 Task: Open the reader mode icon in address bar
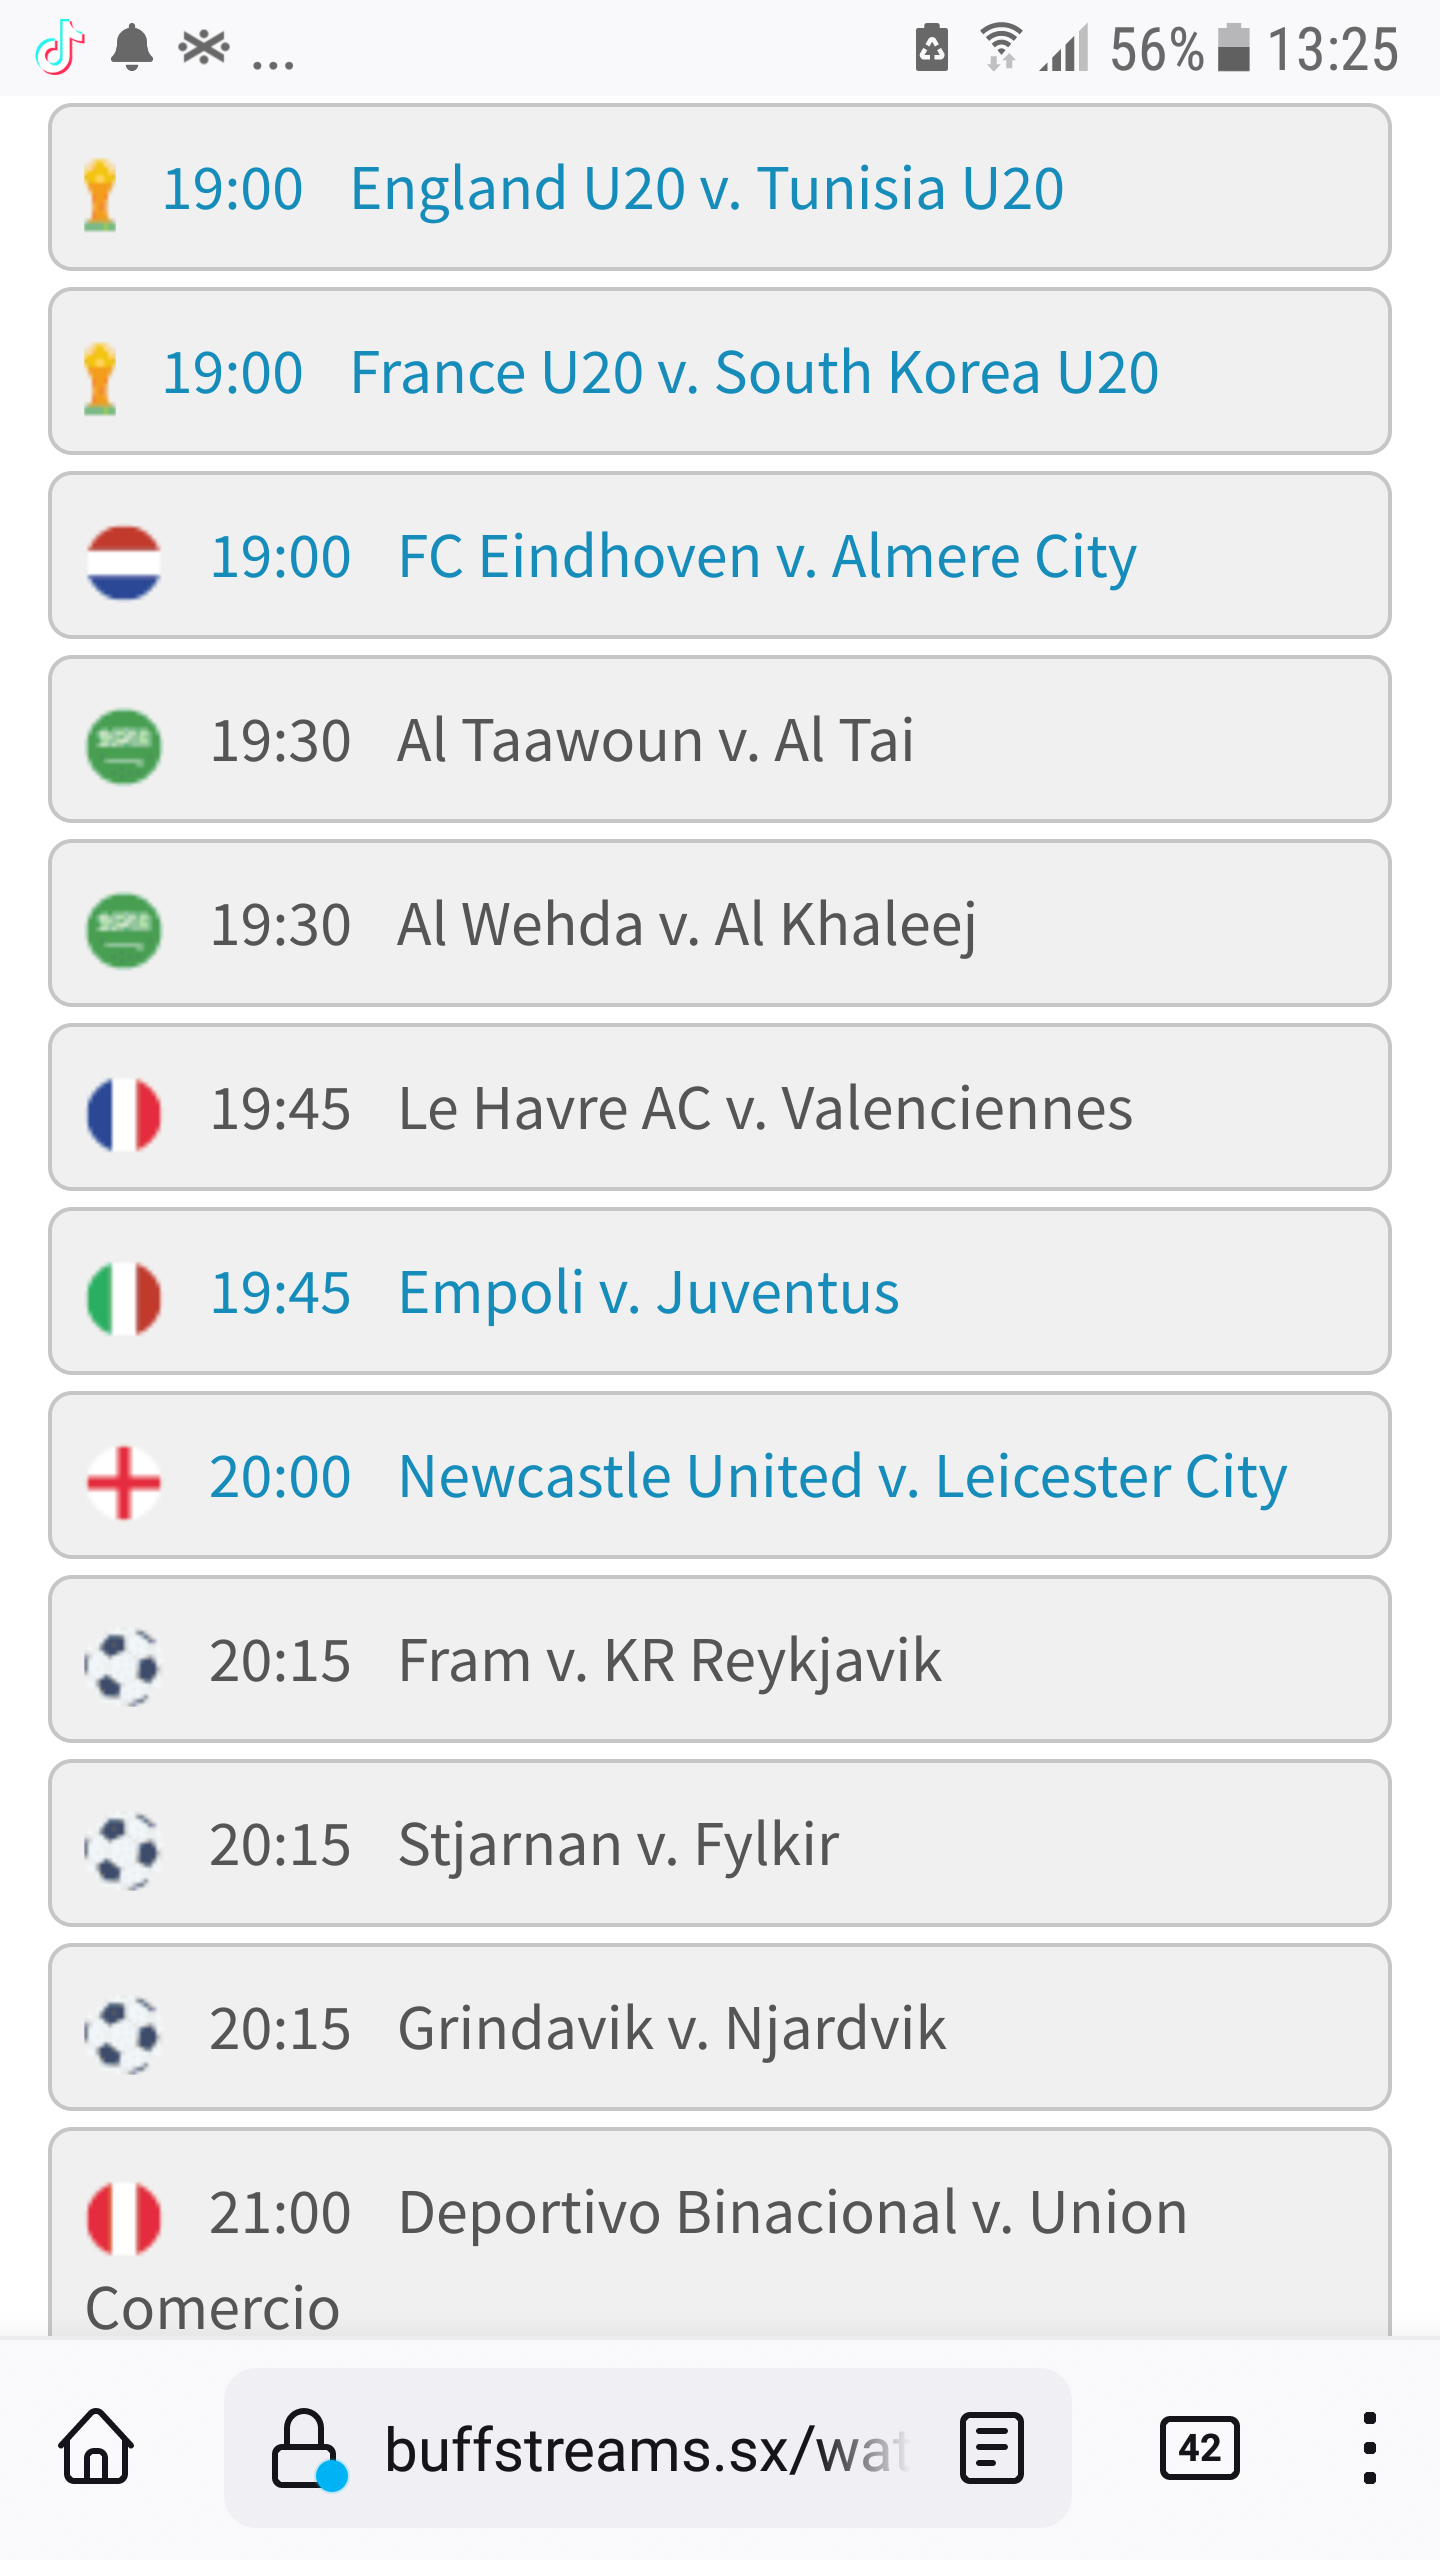[991, 2448]
